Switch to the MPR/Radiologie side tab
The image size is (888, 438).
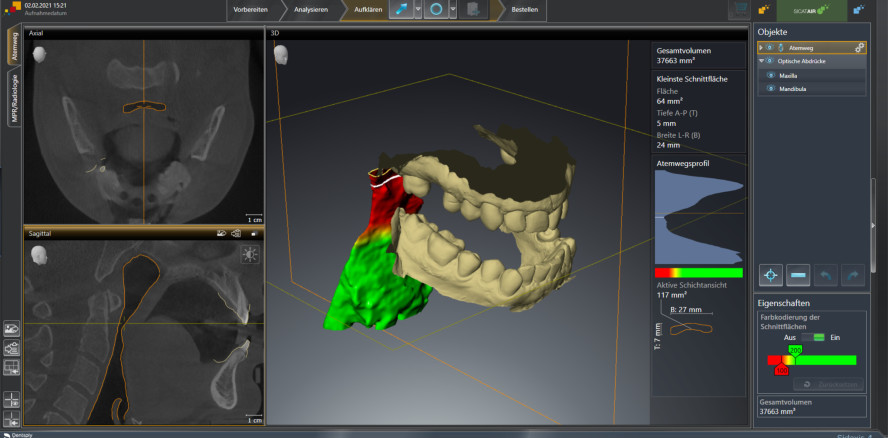coord(14,99)
